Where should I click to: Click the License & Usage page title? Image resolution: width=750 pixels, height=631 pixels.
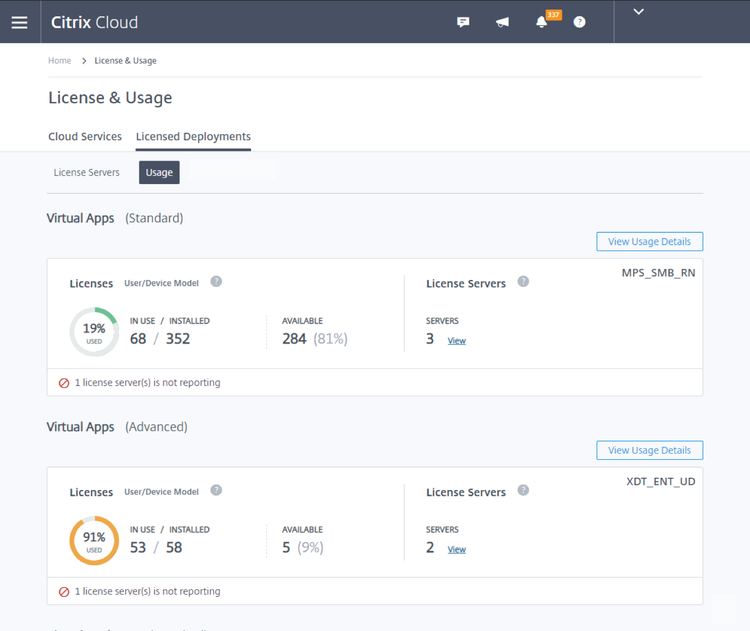click(110, 98)
